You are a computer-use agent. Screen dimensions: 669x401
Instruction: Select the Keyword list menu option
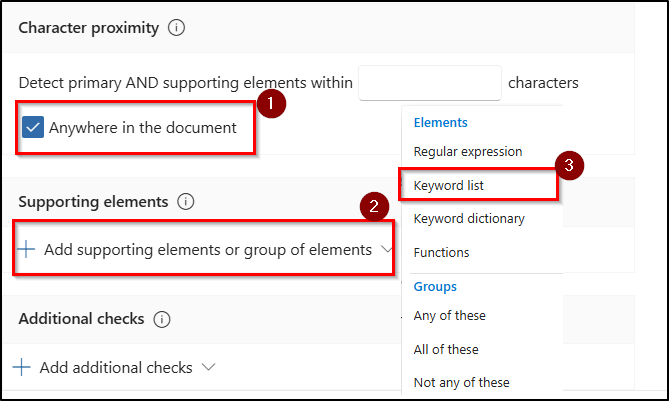449,186
